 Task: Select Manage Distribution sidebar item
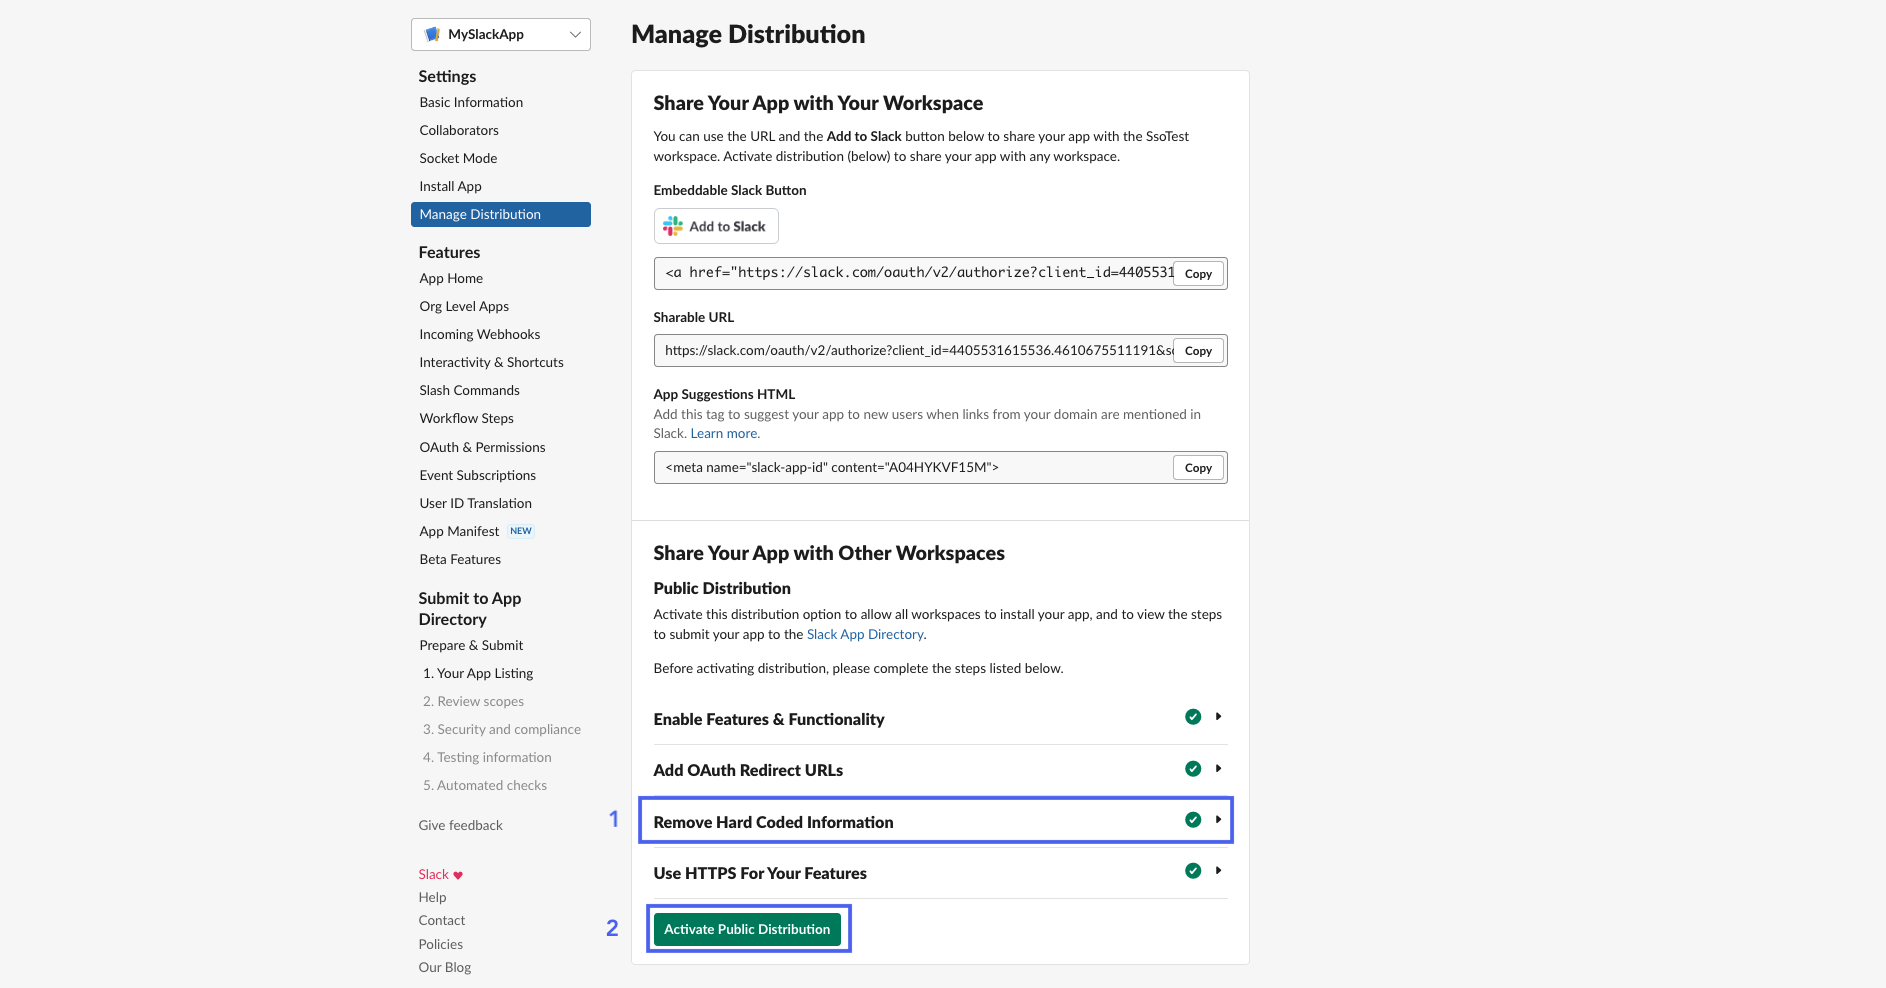[x=500, y=214]
